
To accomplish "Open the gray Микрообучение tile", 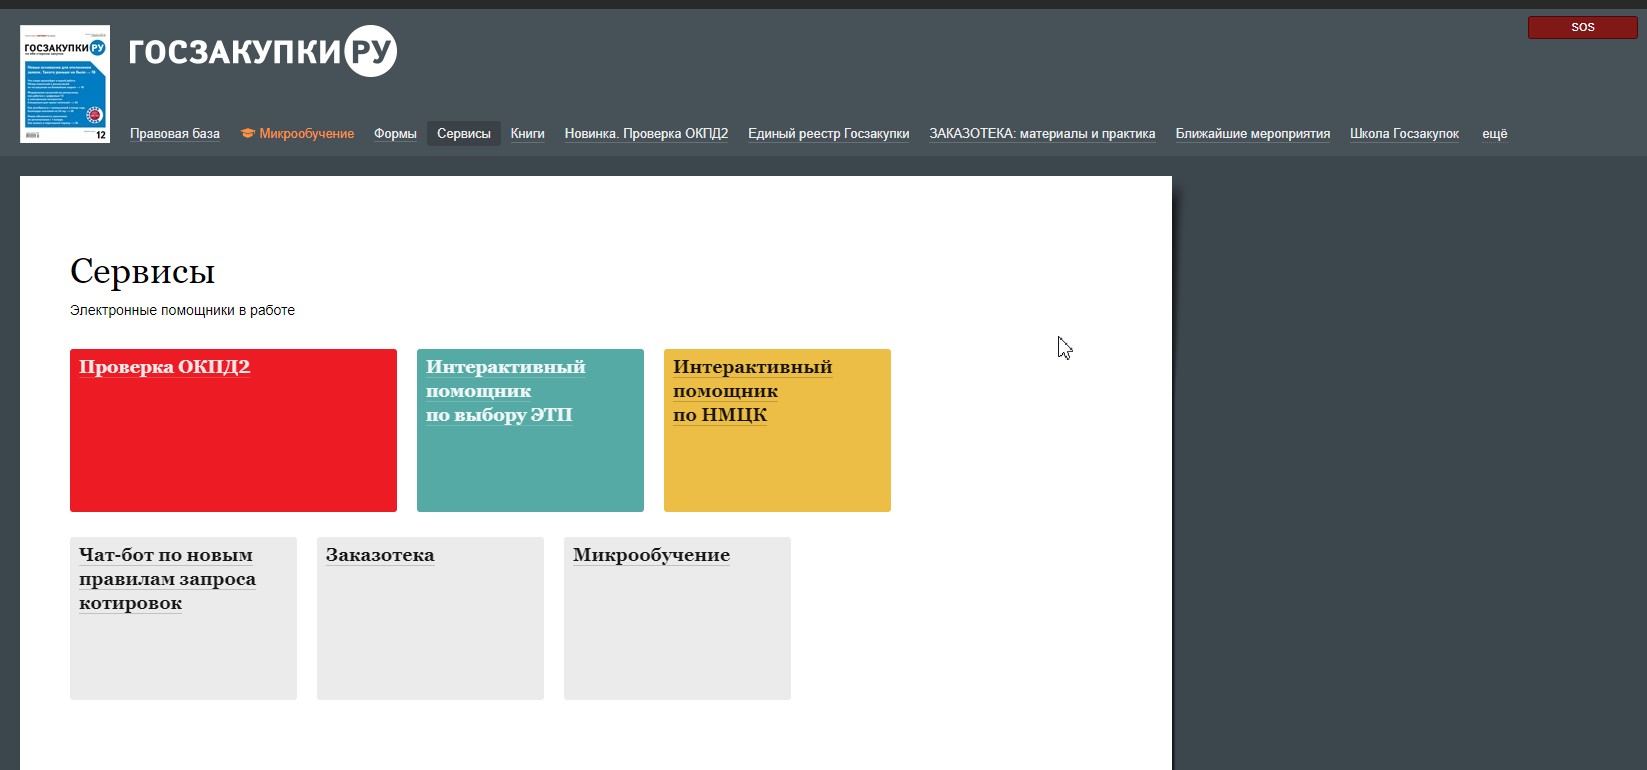I will point(677,618).
